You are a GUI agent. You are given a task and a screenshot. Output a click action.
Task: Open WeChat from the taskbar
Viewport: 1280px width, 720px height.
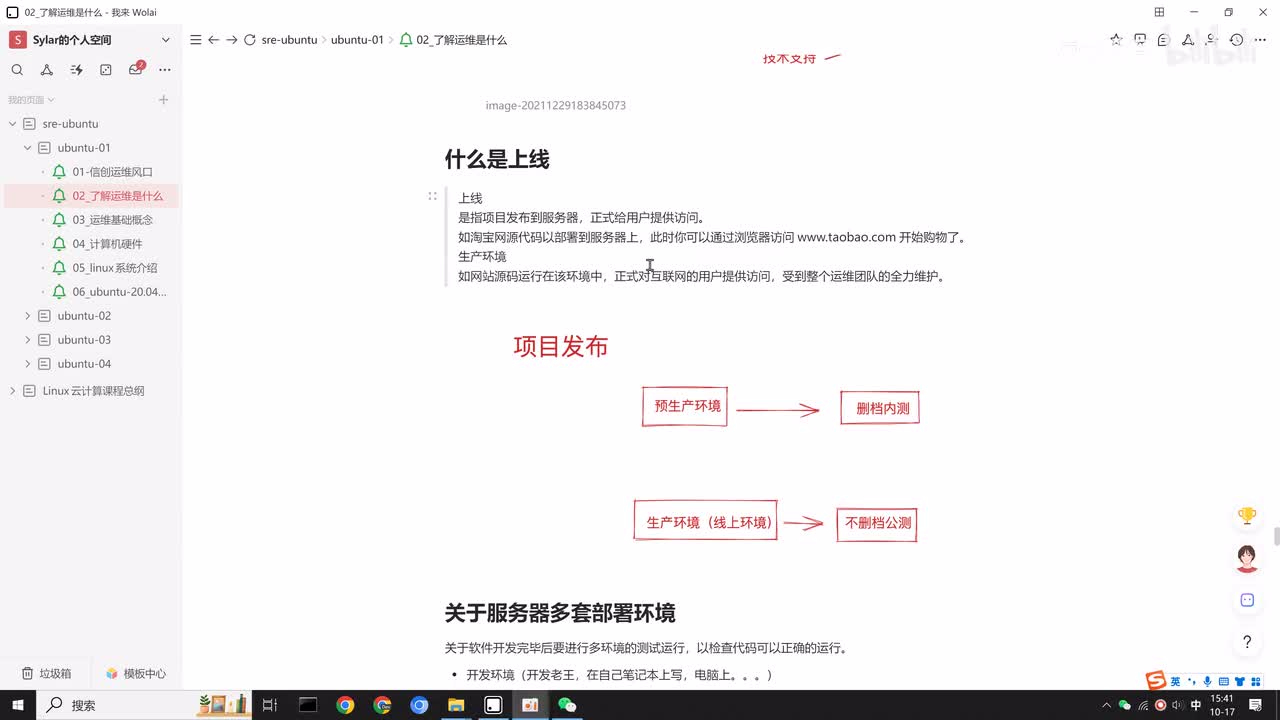tap(567, 705)
